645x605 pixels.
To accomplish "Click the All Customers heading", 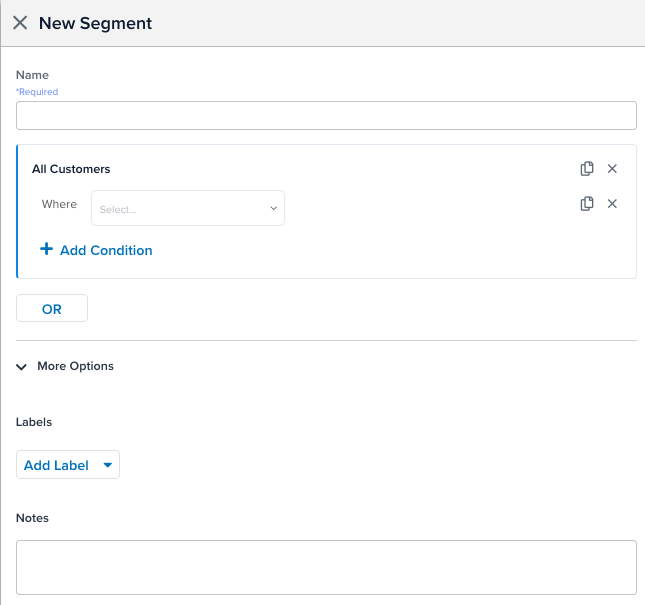I will click(71, 169).
